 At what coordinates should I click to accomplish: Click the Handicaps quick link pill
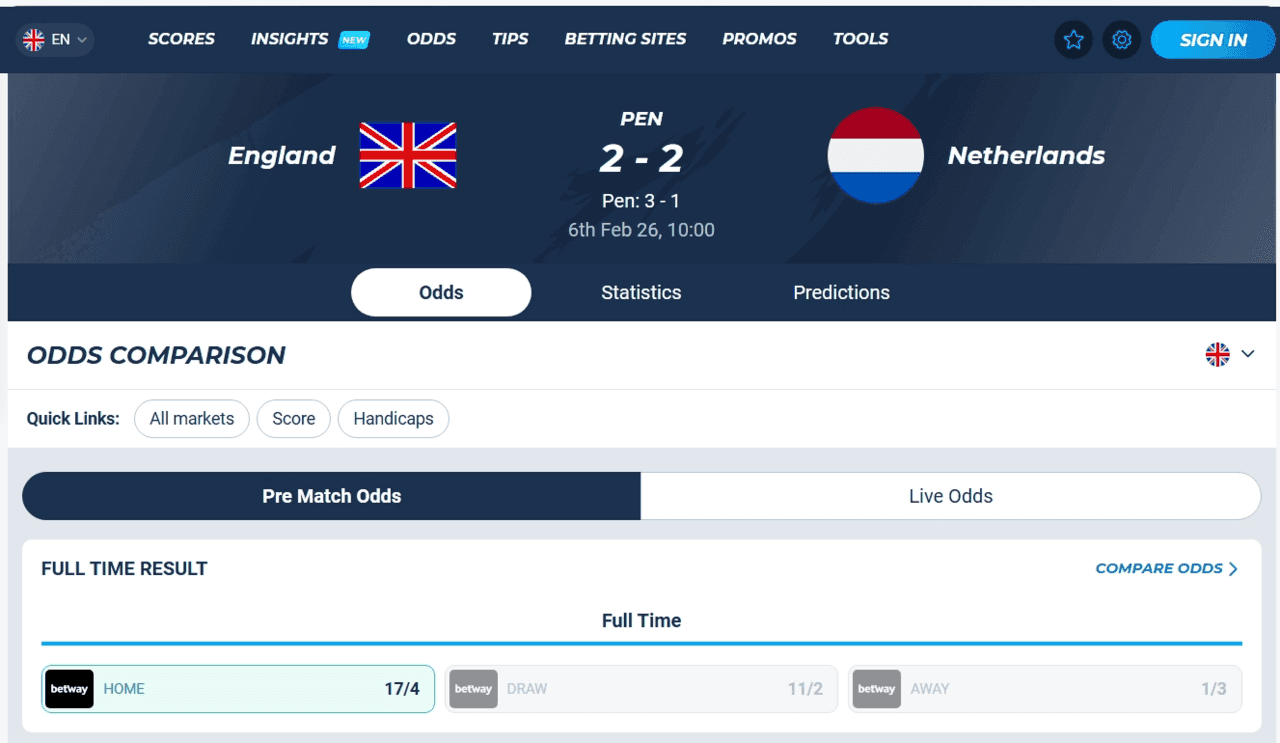pyautogui.click(x=393, y=418)
